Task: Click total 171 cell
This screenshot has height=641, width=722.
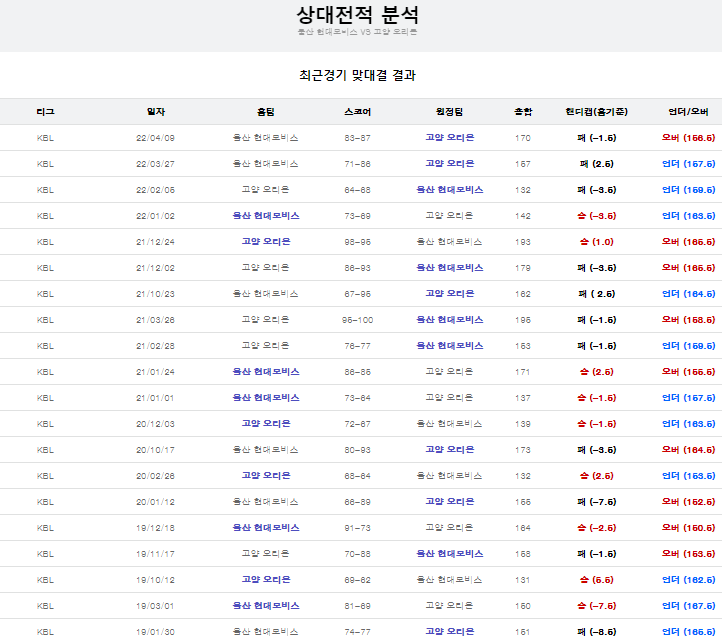Action: pos(523,372)
